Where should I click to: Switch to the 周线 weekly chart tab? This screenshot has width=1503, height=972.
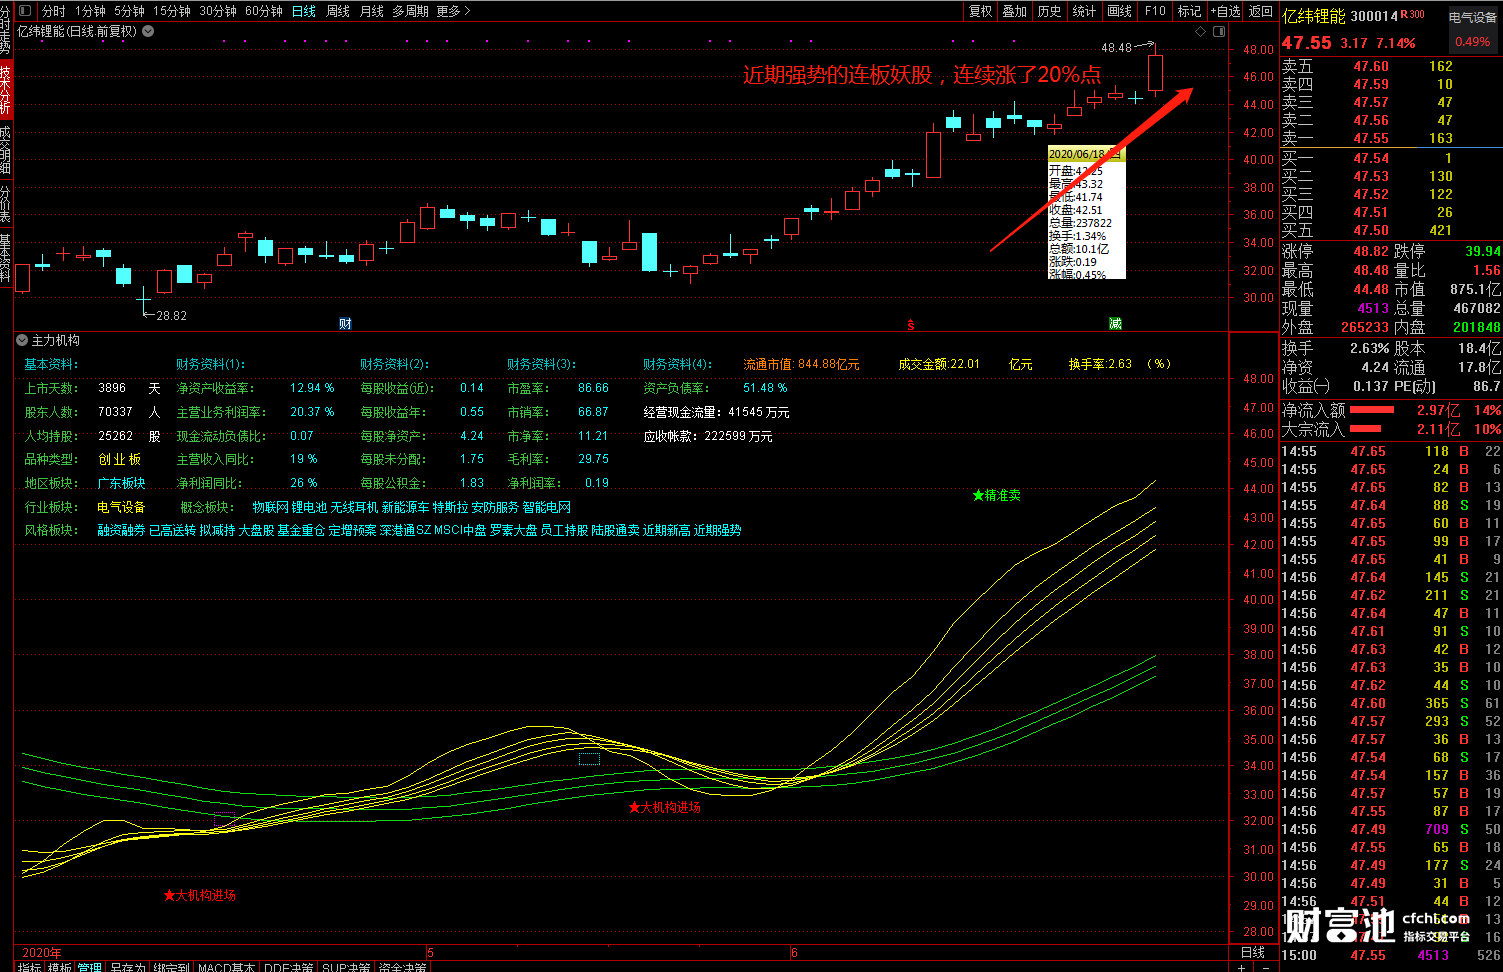(338, 11)
